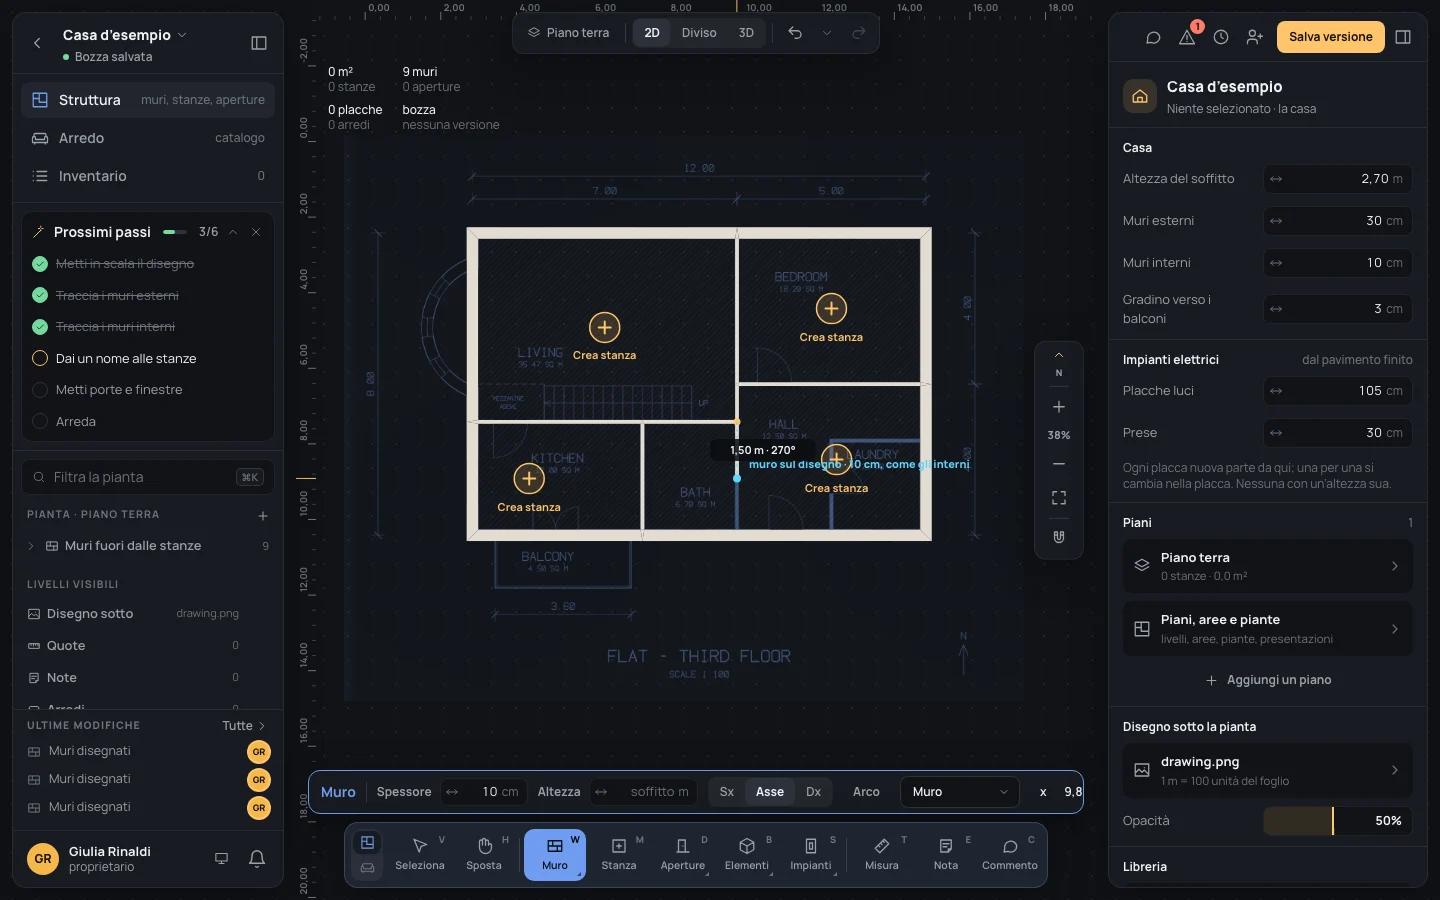The height and width of the screenshot is (900, 1440).
Task: Expand 'Muri fuori dalle stanze' tree row
Action: 31,546
